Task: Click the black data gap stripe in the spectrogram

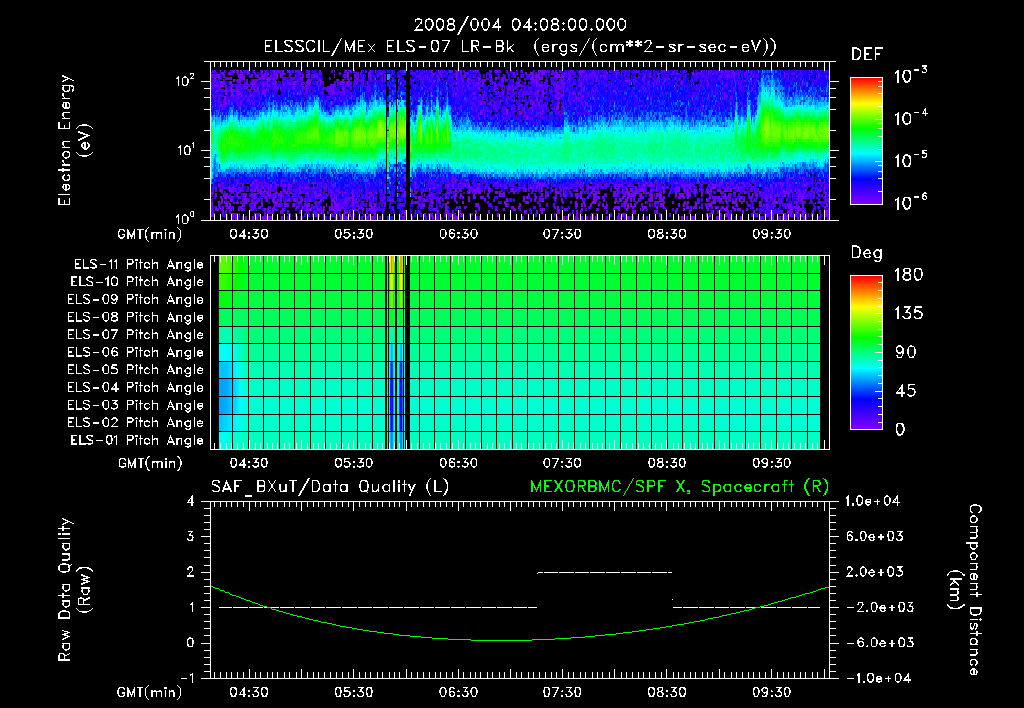Action: pyautogui.click(x=408, y=144)
